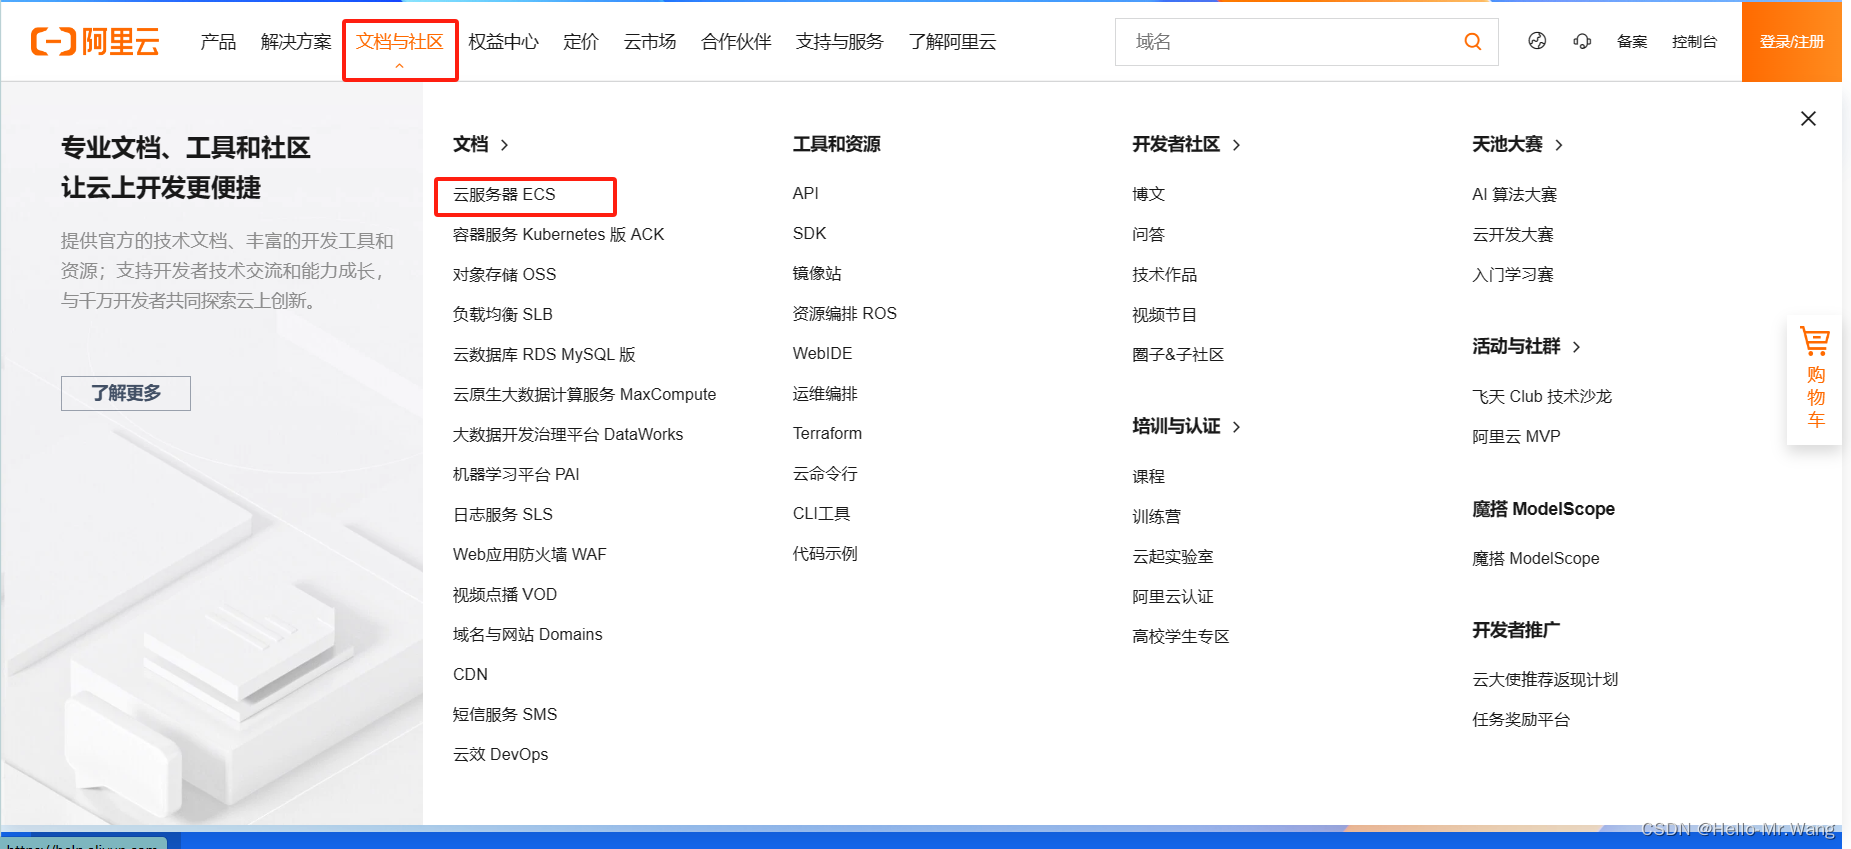Screen dimensions: 1851x849
Task: Open the 云市场 menu
Action: pyautogui.click(x=650, y=41)
